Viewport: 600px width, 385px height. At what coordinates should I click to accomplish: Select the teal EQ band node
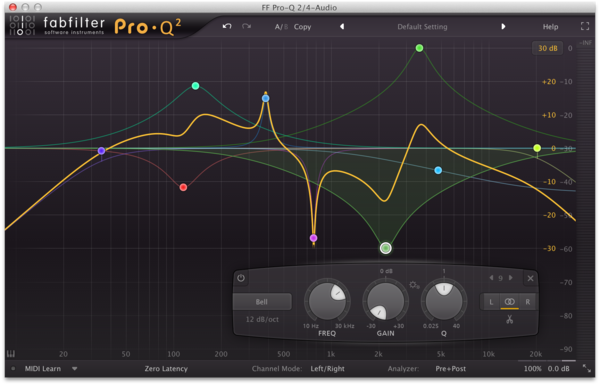[196, 86]
